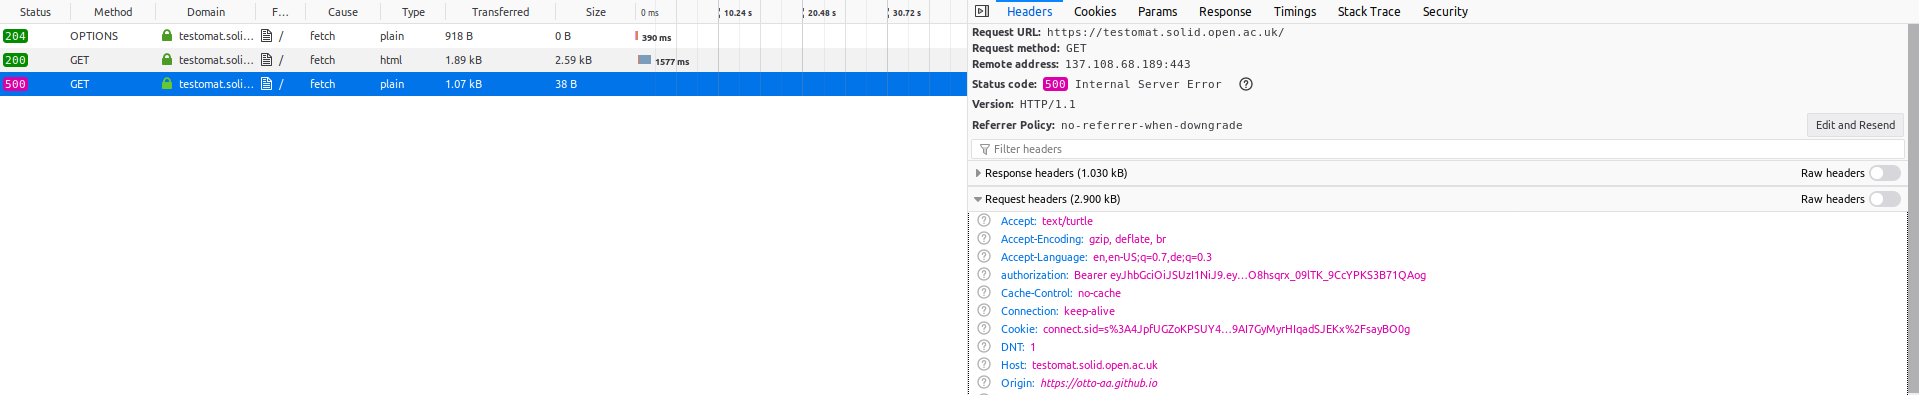Click the Origin value otto-aa.github.io

click(1099, 383)
